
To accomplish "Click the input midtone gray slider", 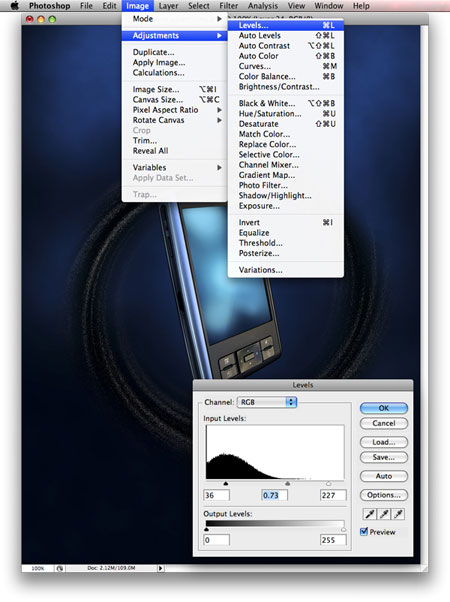I will pos(287,484).
